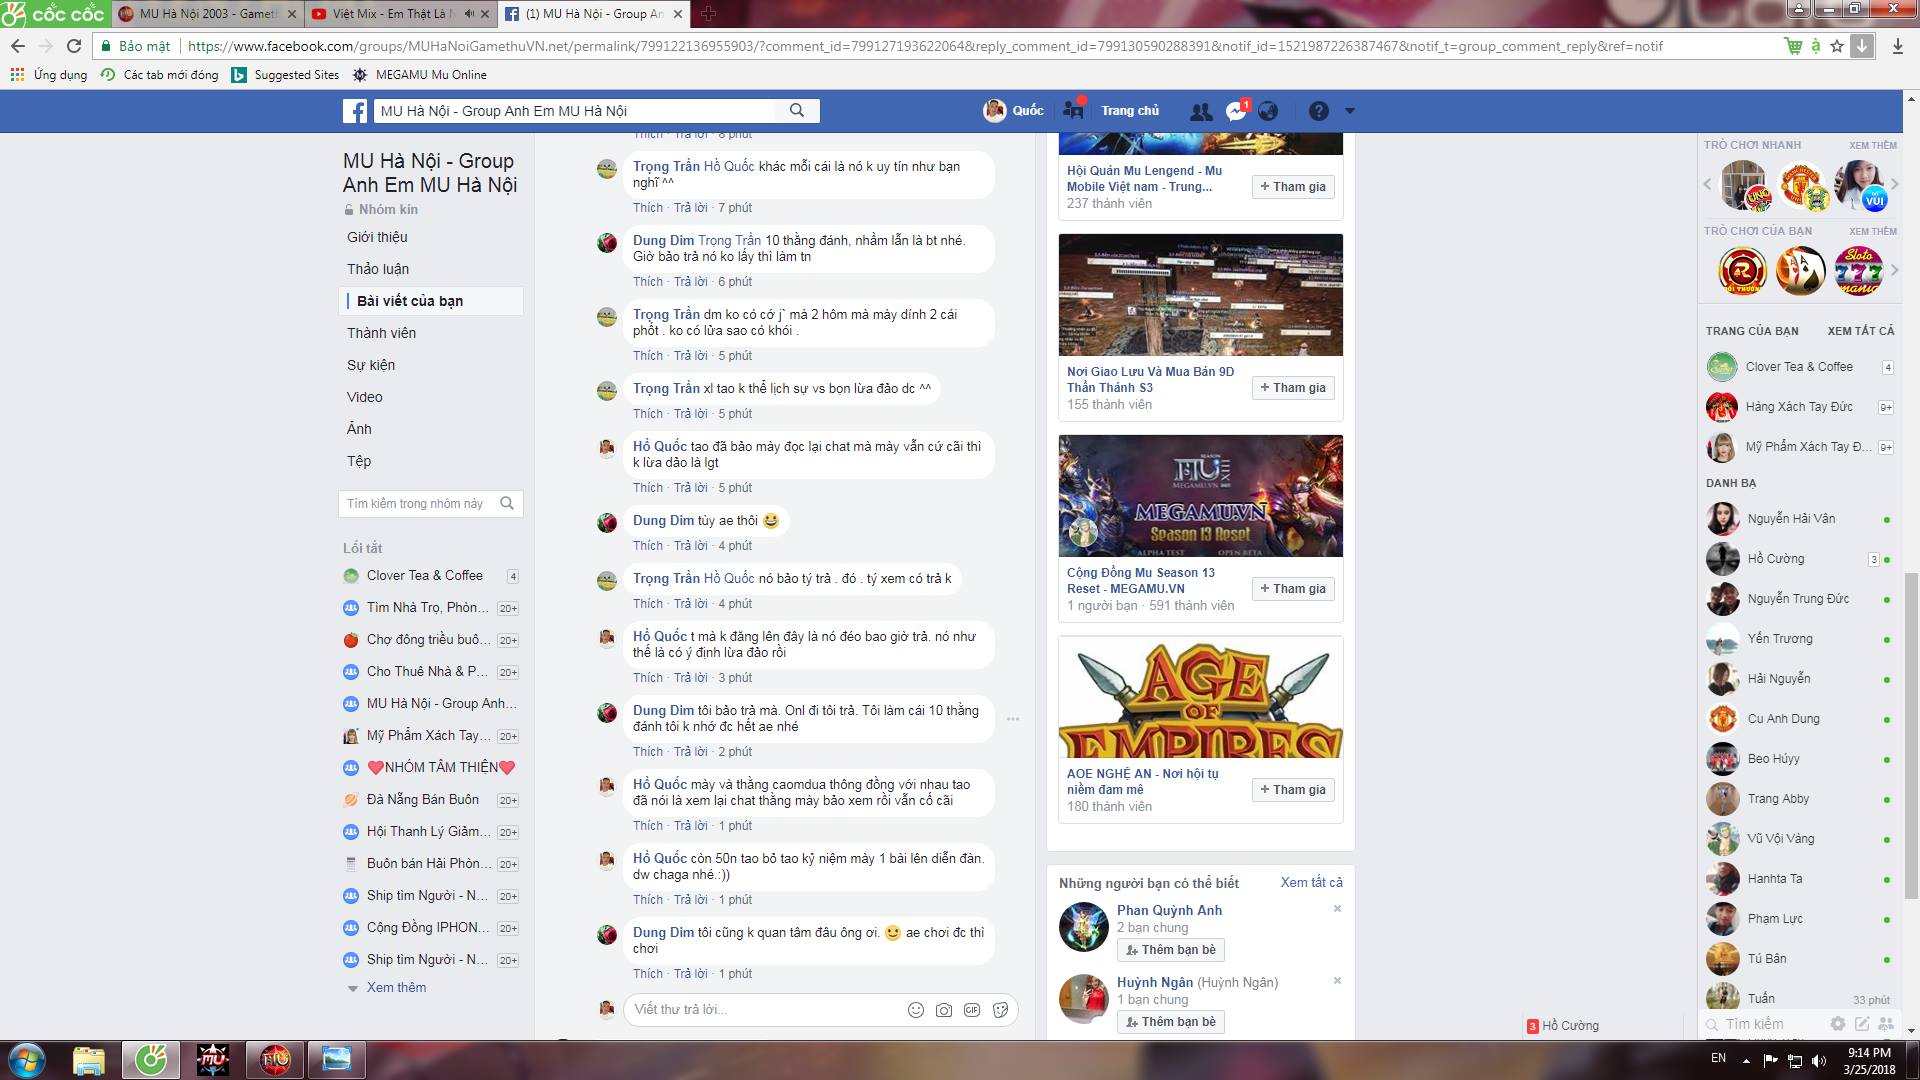
Task: Open Thành viên in group menu
Action: click(381, 333)
